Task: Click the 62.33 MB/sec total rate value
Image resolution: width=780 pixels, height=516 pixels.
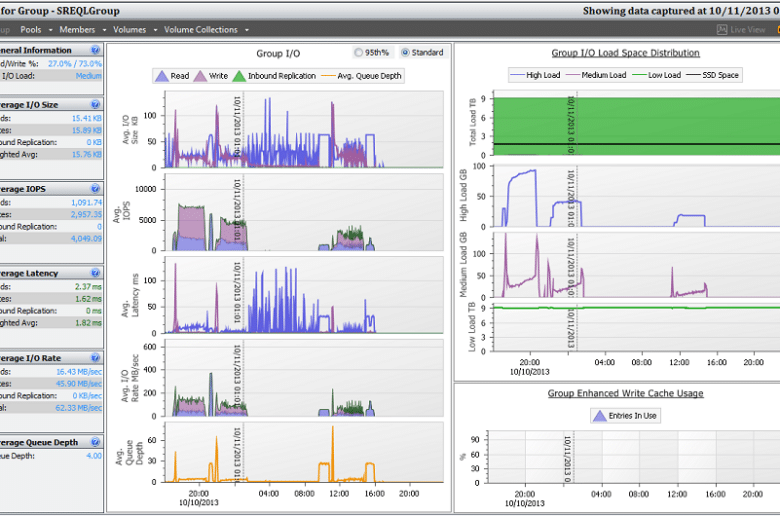Action: pos(79,408)
